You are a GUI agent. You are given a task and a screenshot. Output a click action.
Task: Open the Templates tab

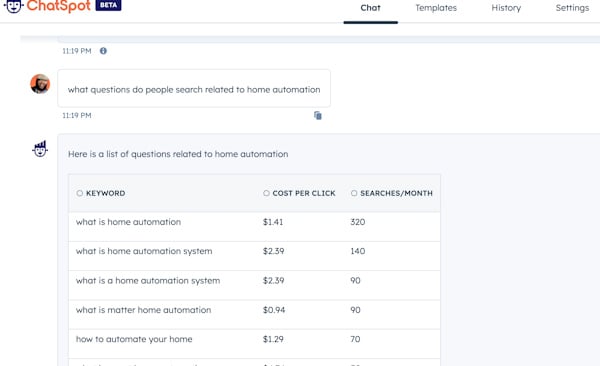(436, 8)
